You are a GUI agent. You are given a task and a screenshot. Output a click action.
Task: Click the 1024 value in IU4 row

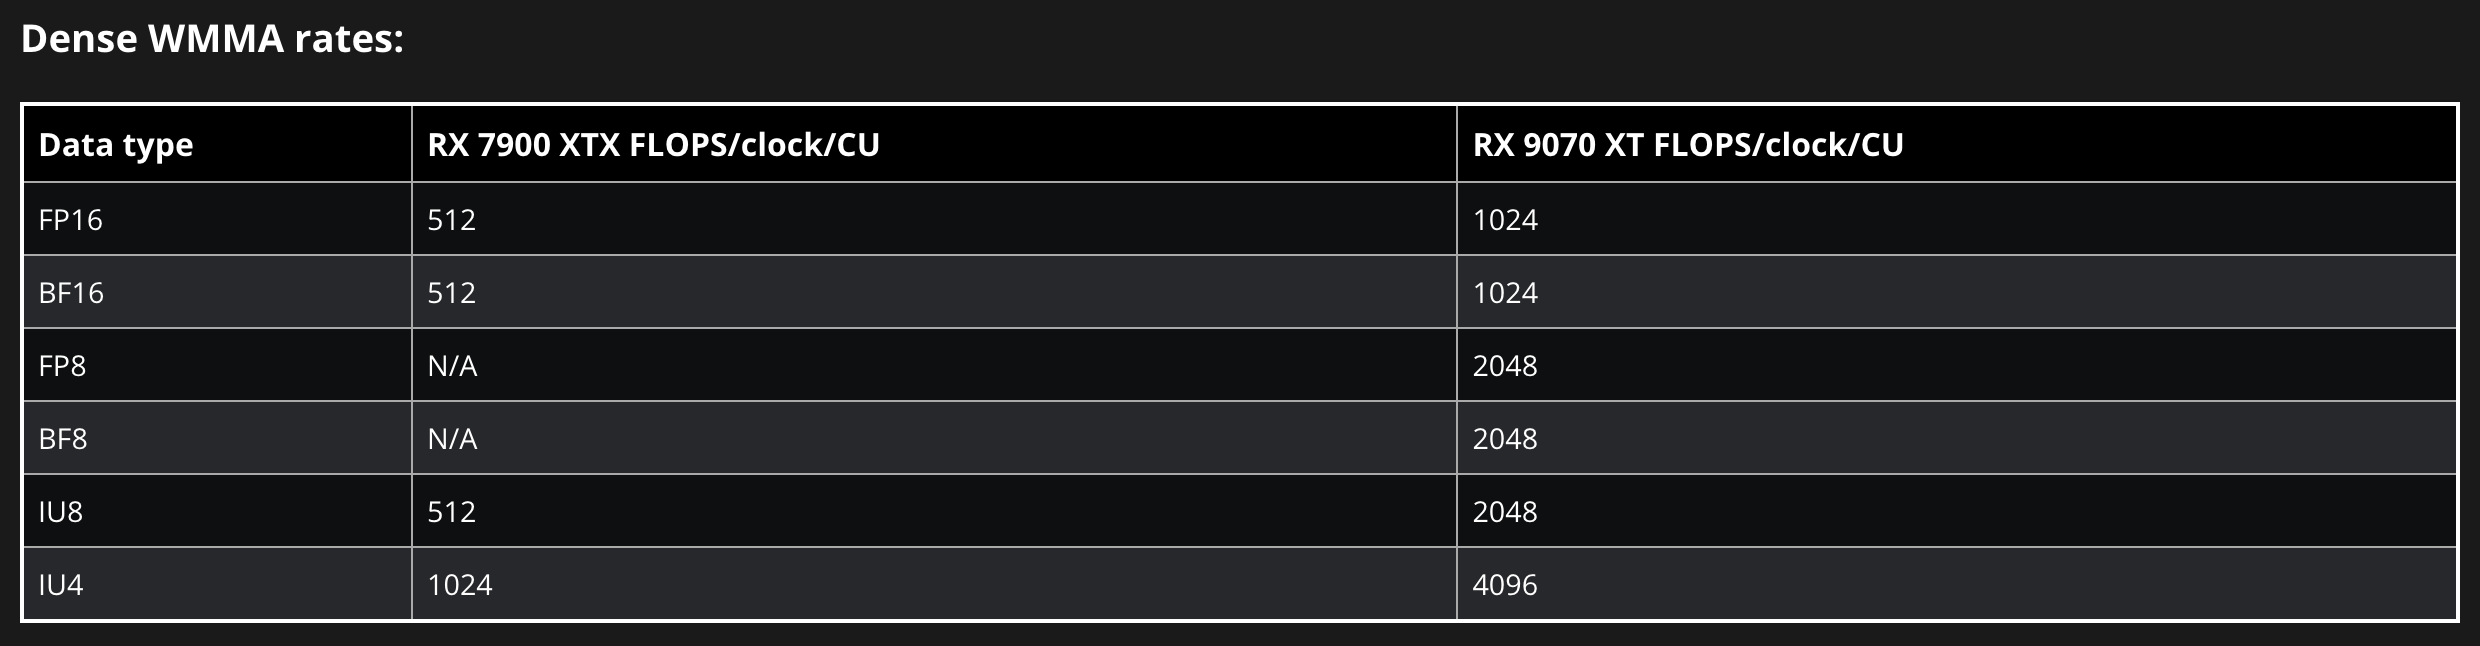[x=460, y=584]
